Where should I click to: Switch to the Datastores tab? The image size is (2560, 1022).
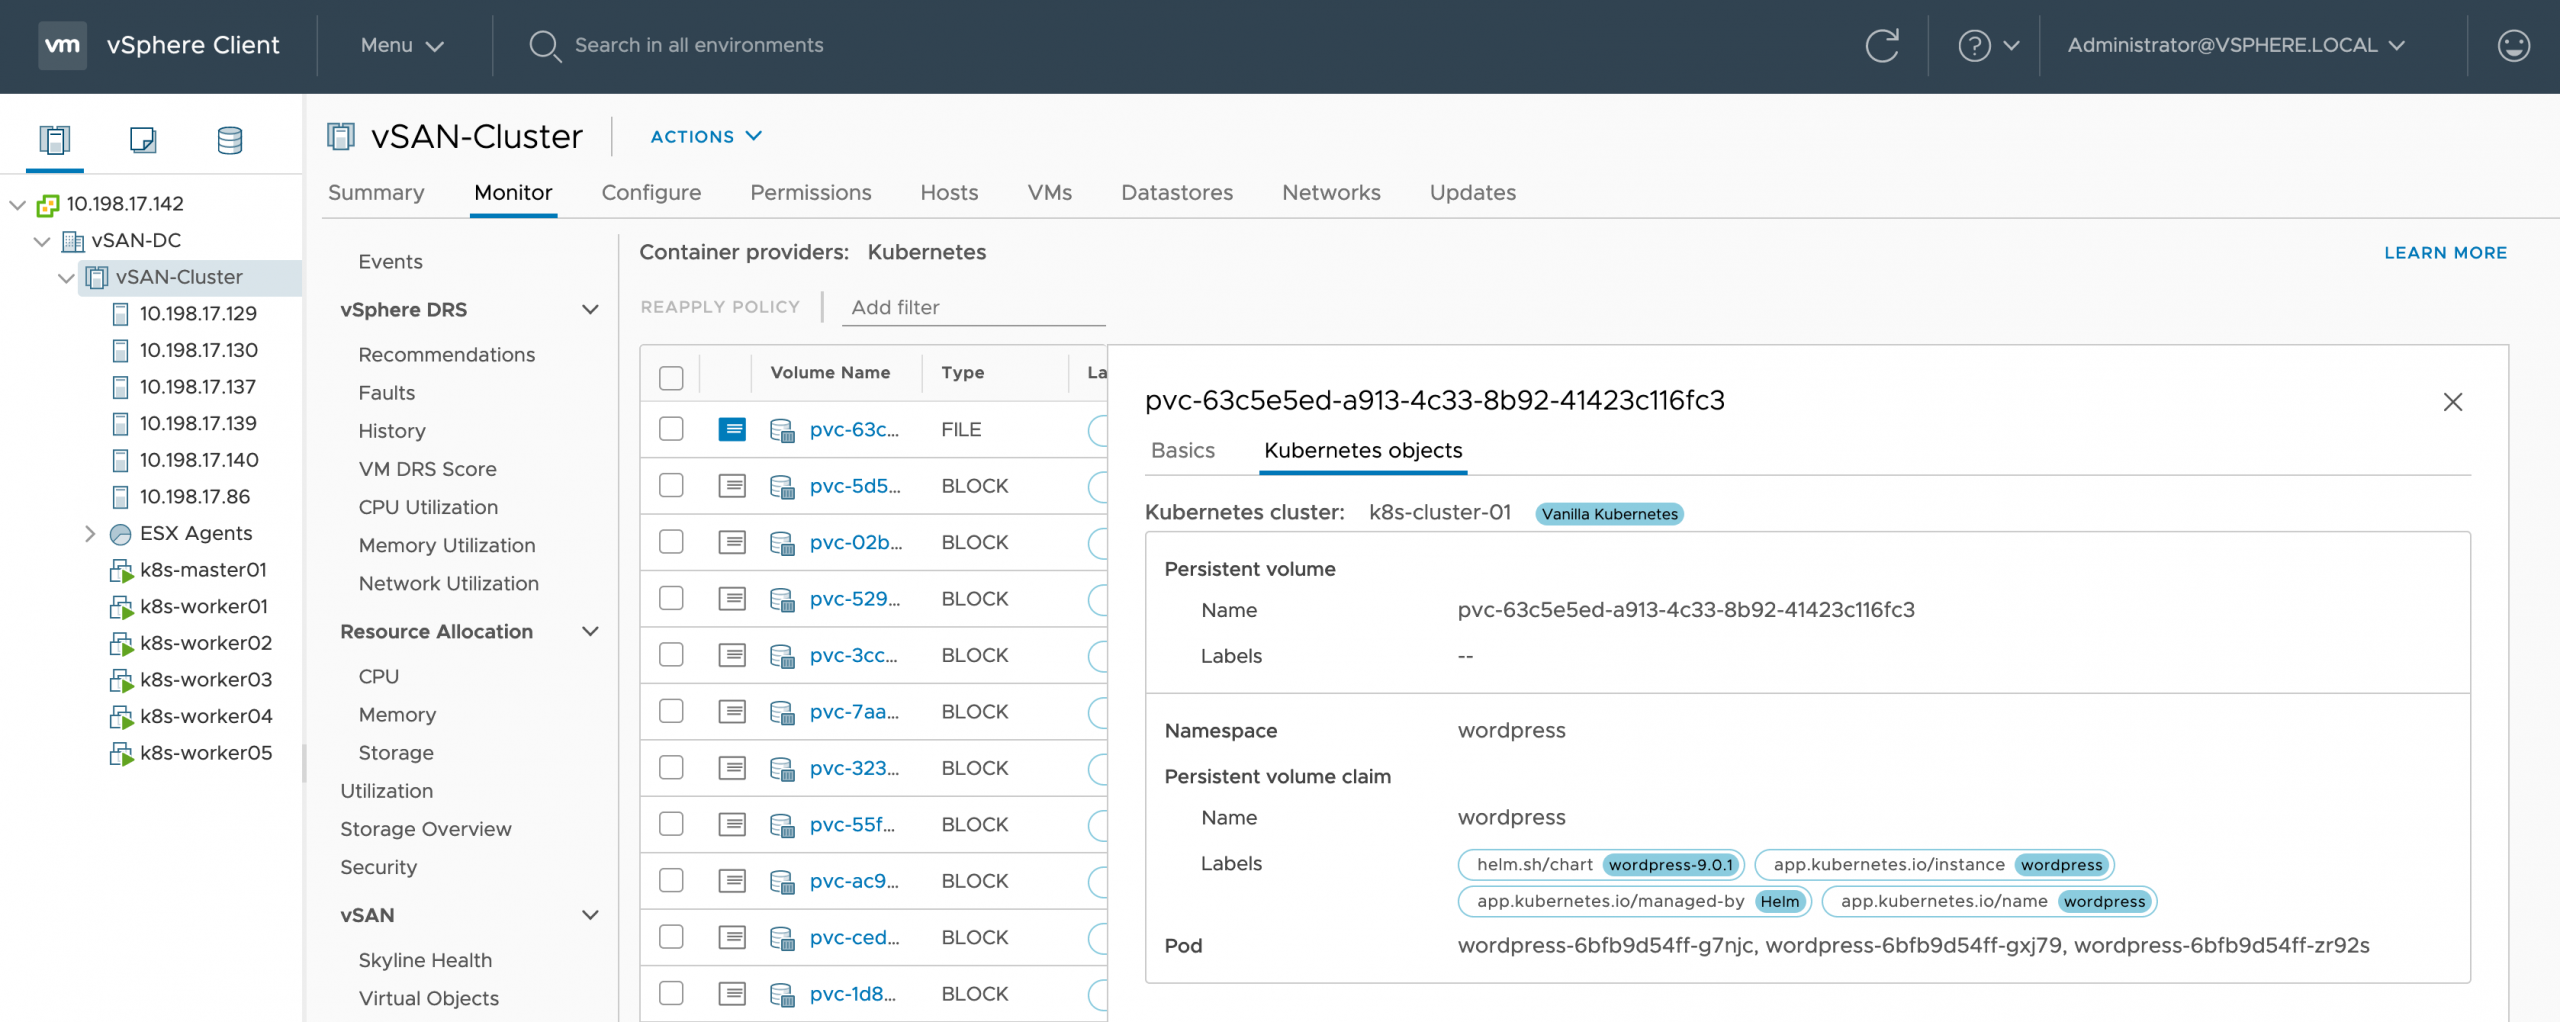point(1177,193)
